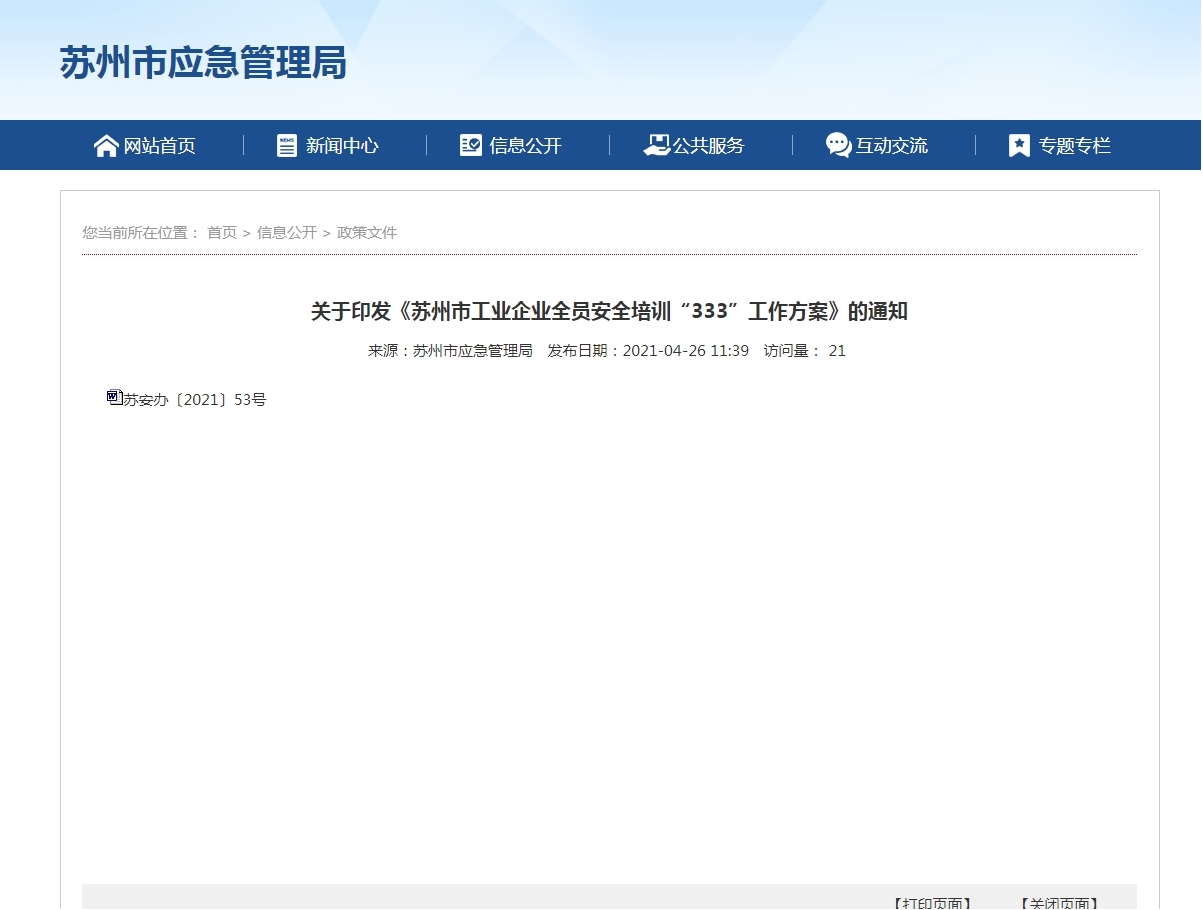The height and width of the screenshot is (910, 1203).
Task: Open 公共服务 navigation item
Action: [x=708, y=146]
